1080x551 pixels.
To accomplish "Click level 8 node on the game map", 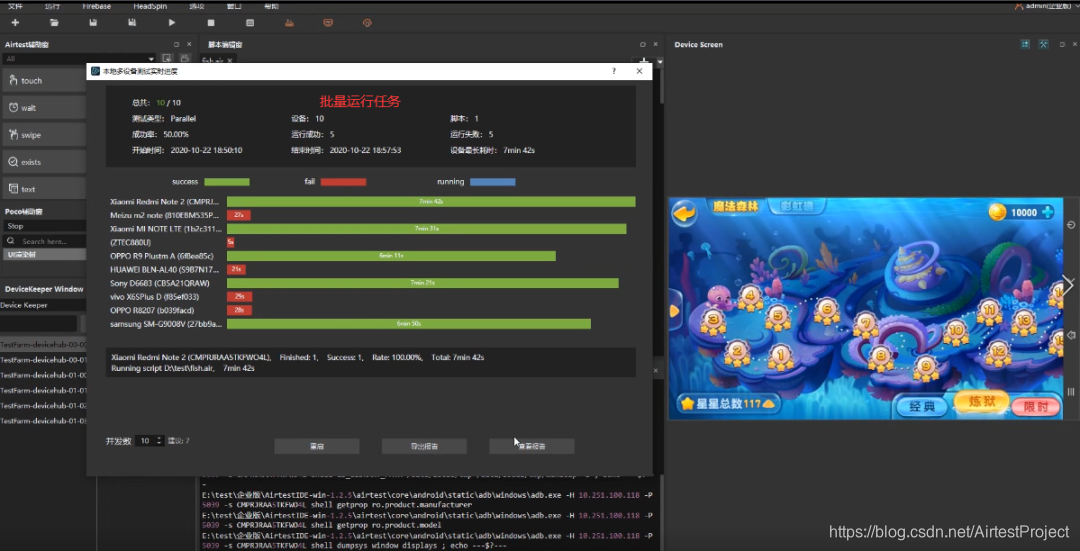I will coord(881,357).
